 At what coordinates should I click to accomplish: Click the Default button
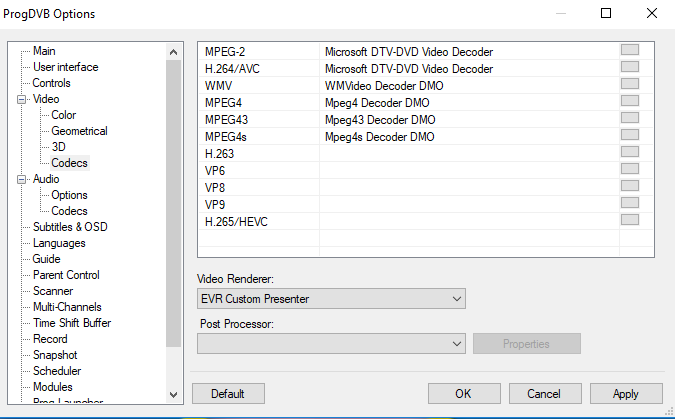[x=228, y=394]
